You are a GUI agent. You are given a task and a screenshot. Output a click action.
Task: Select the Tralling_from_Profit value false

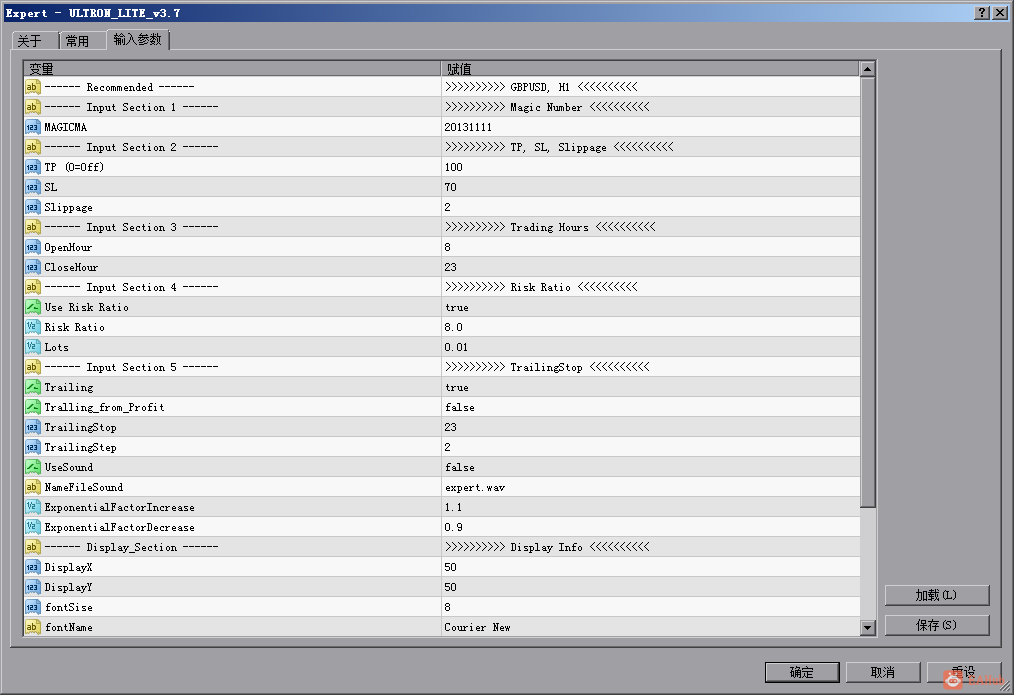(x=460, y=408)
